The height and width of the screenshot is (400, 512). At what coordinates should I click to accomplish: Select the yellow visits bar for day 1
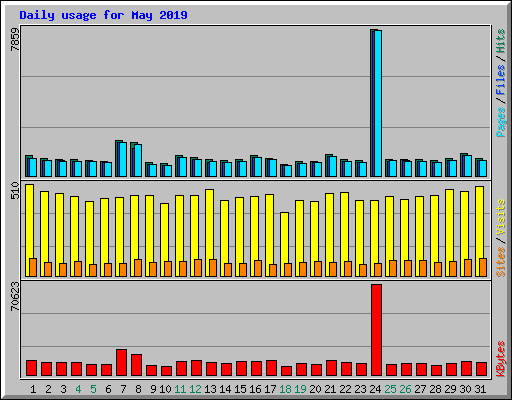pos(29,230)
